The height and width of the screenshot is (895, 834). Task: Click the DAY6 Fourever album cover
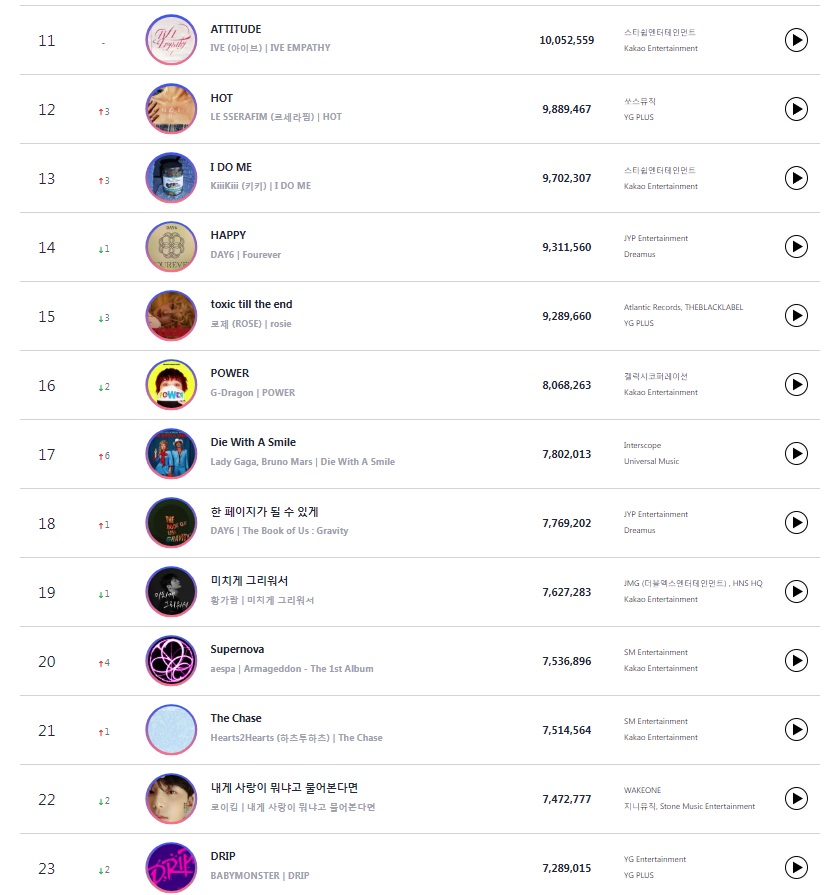tap(171, 247)
